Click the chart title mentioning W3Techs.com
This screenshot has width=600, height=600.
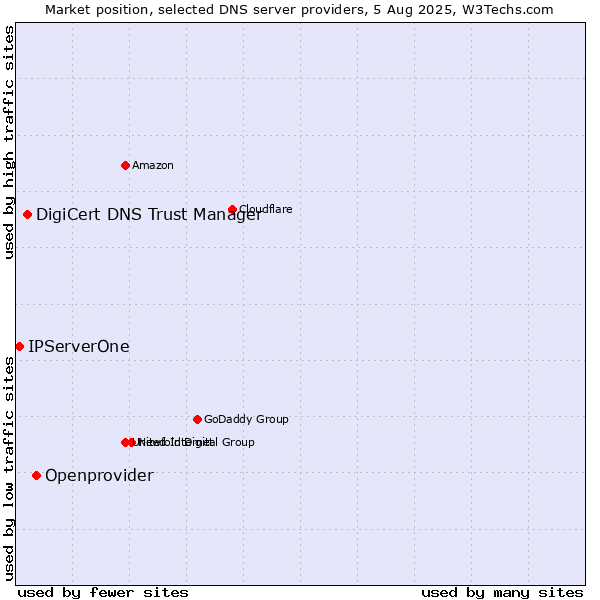(x=299, y=10)
